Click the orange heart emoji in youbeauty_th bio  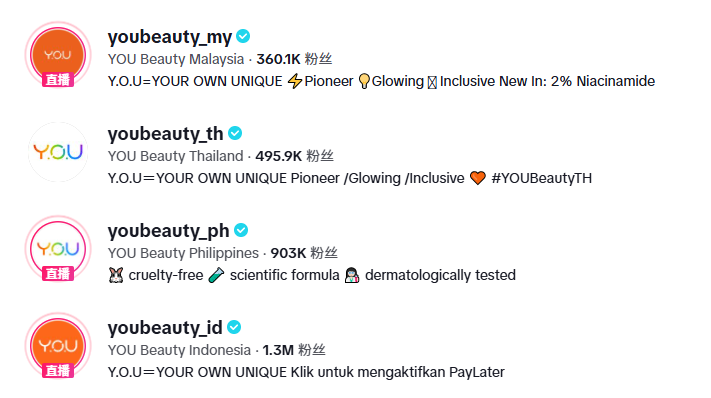tap(477, 178)
